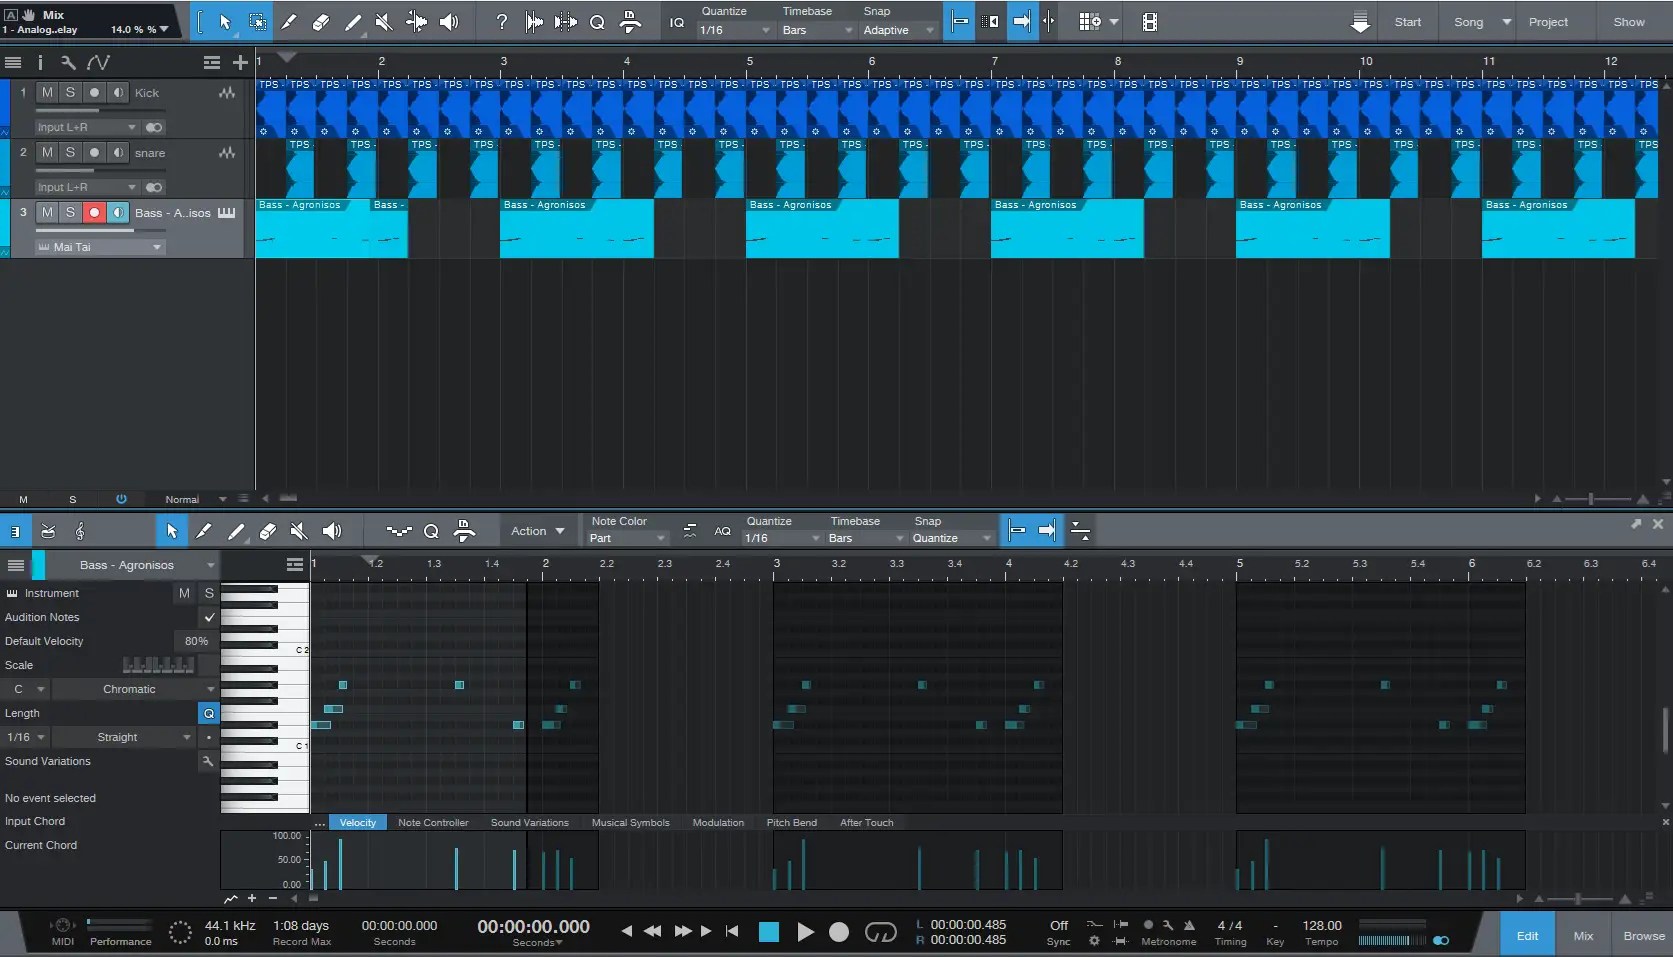Screen dimensions: 1673x957
Task: Open the track inspector info icon
Action: pyautogui.click(x=40, y=63)
